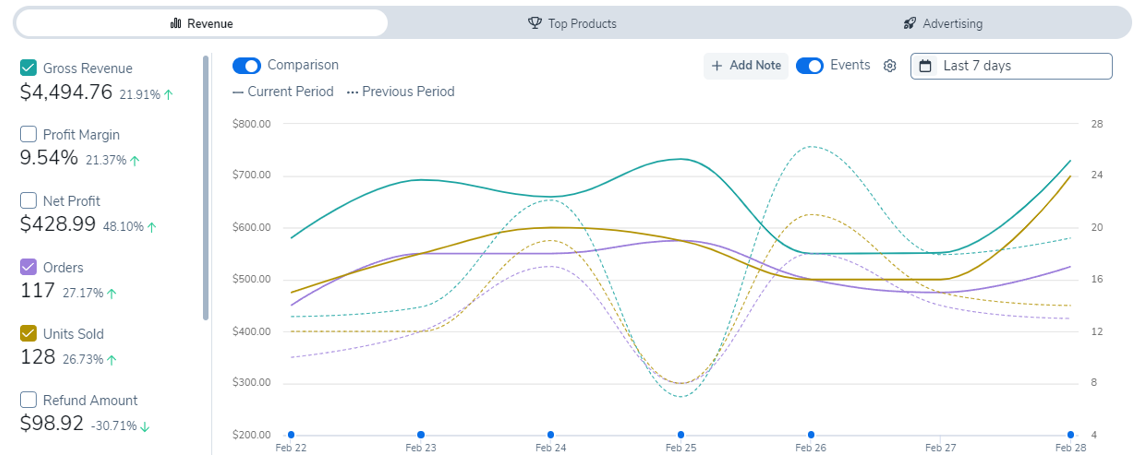Click the calendar icon in date picker
The height and width of the screenshot is (457, 1137).
pos(926,66)
